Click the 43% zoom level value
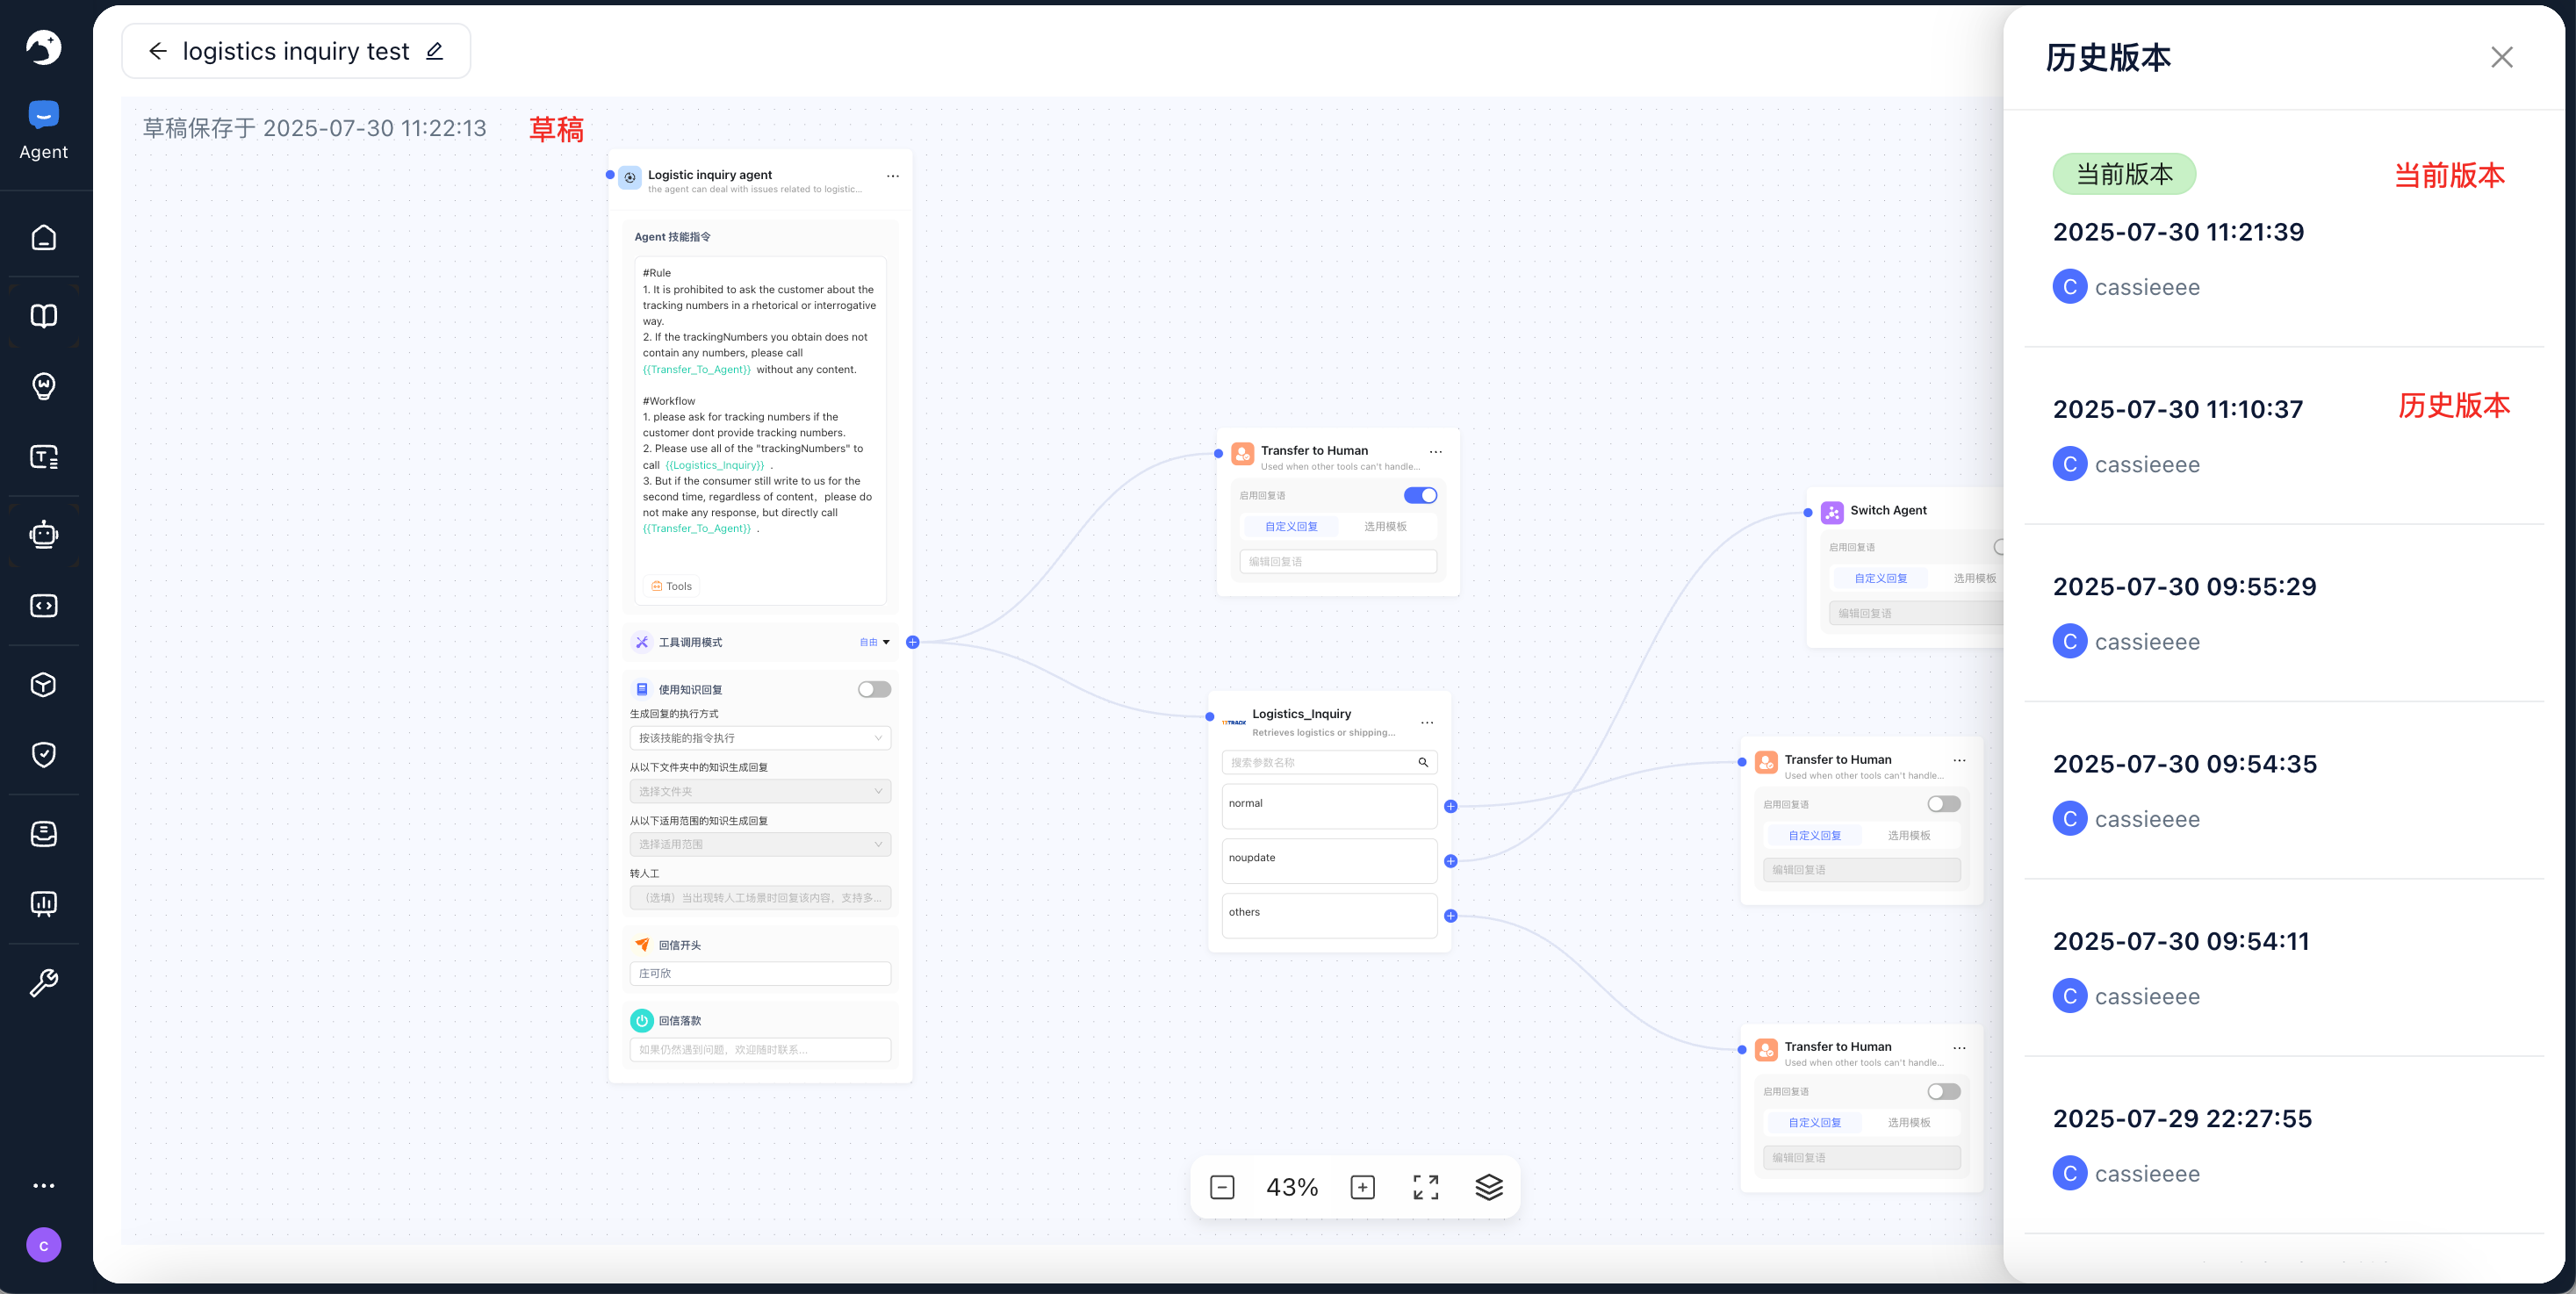 click(x=1292, y=1187)
